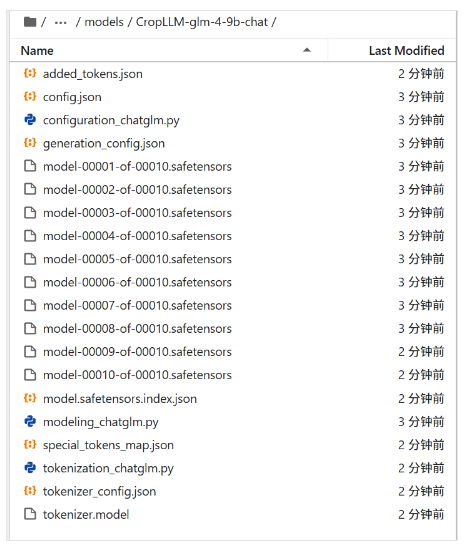
Task: Open config.json file name
Action: click(x=72, y=97)
